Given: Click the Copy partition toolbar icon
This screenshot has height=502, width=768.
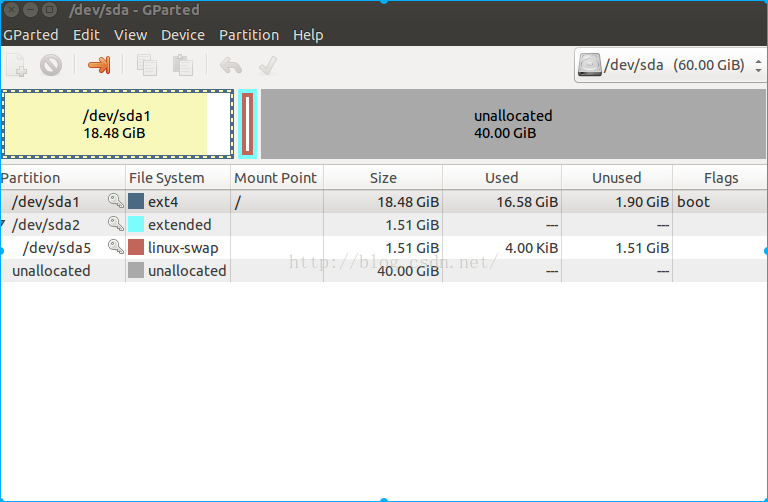Looking at the screenshot, I should 146,65.
